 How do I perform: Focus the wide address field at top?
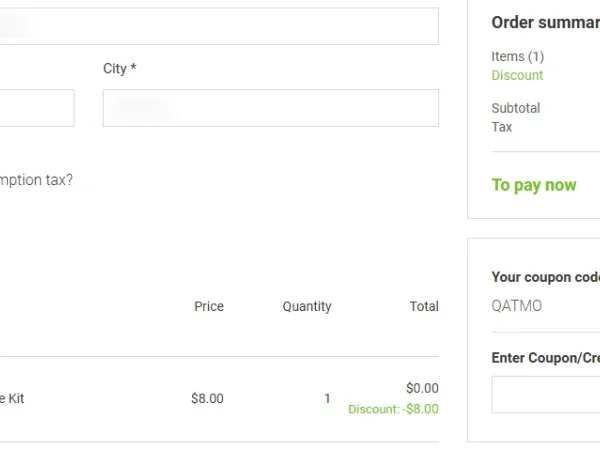pos(220,26)
